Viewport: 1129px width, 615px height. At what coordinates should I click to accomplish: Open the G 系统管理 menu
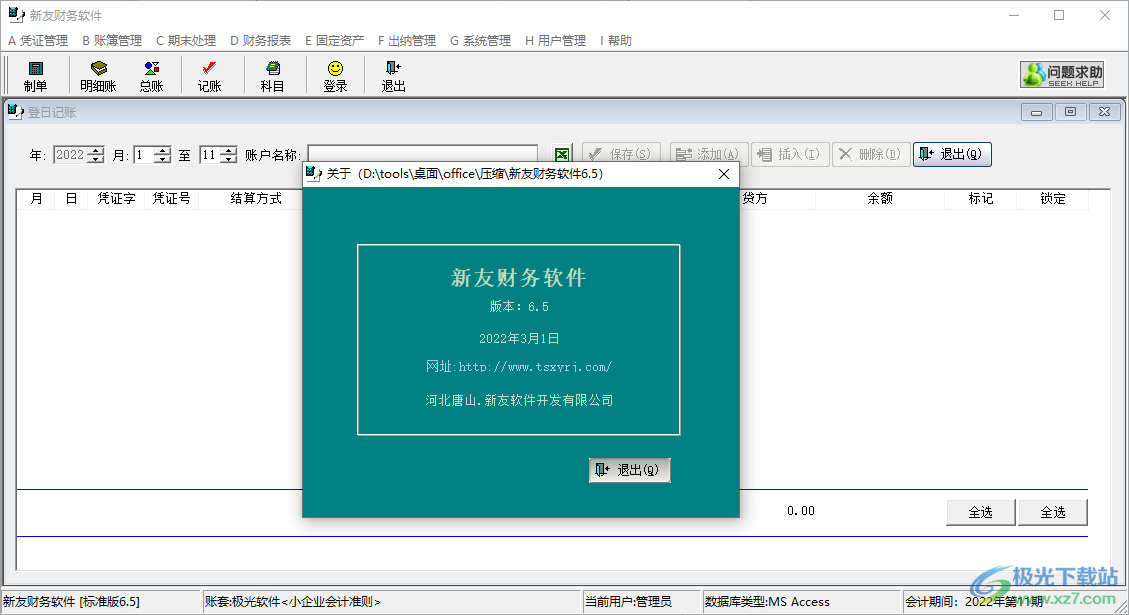[480, 40]
